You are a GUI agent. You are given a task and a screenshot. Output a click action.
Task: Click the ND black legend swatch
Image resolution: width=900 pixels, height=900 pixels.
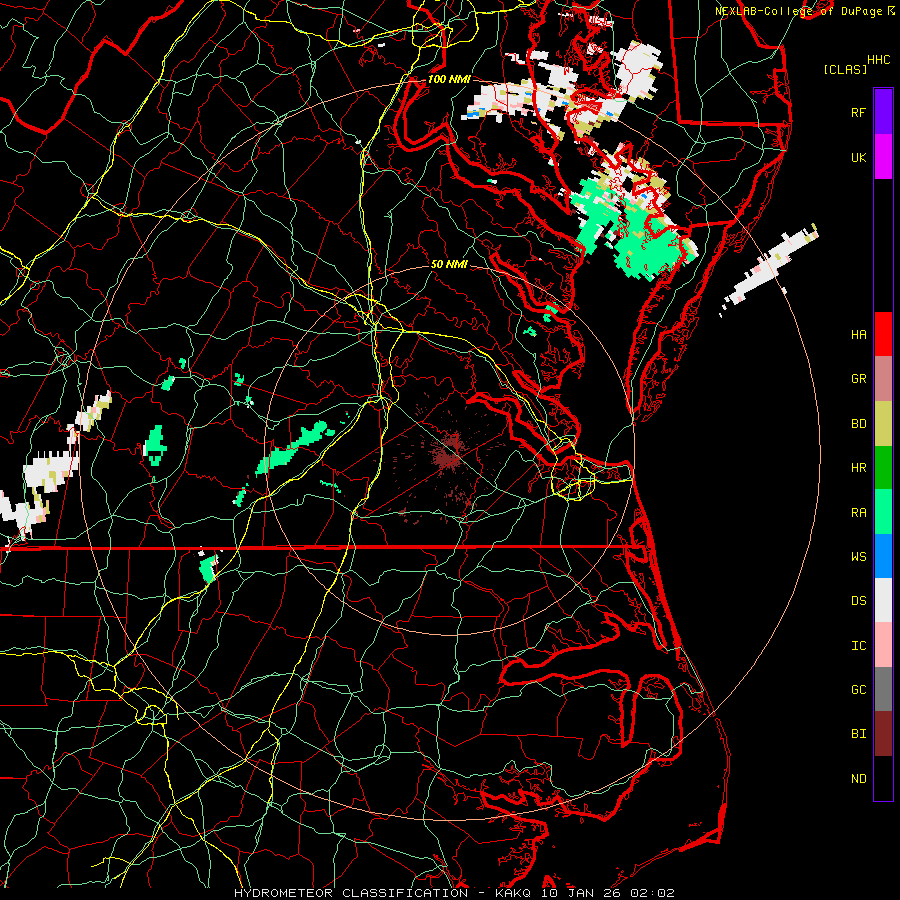[883, 778]
